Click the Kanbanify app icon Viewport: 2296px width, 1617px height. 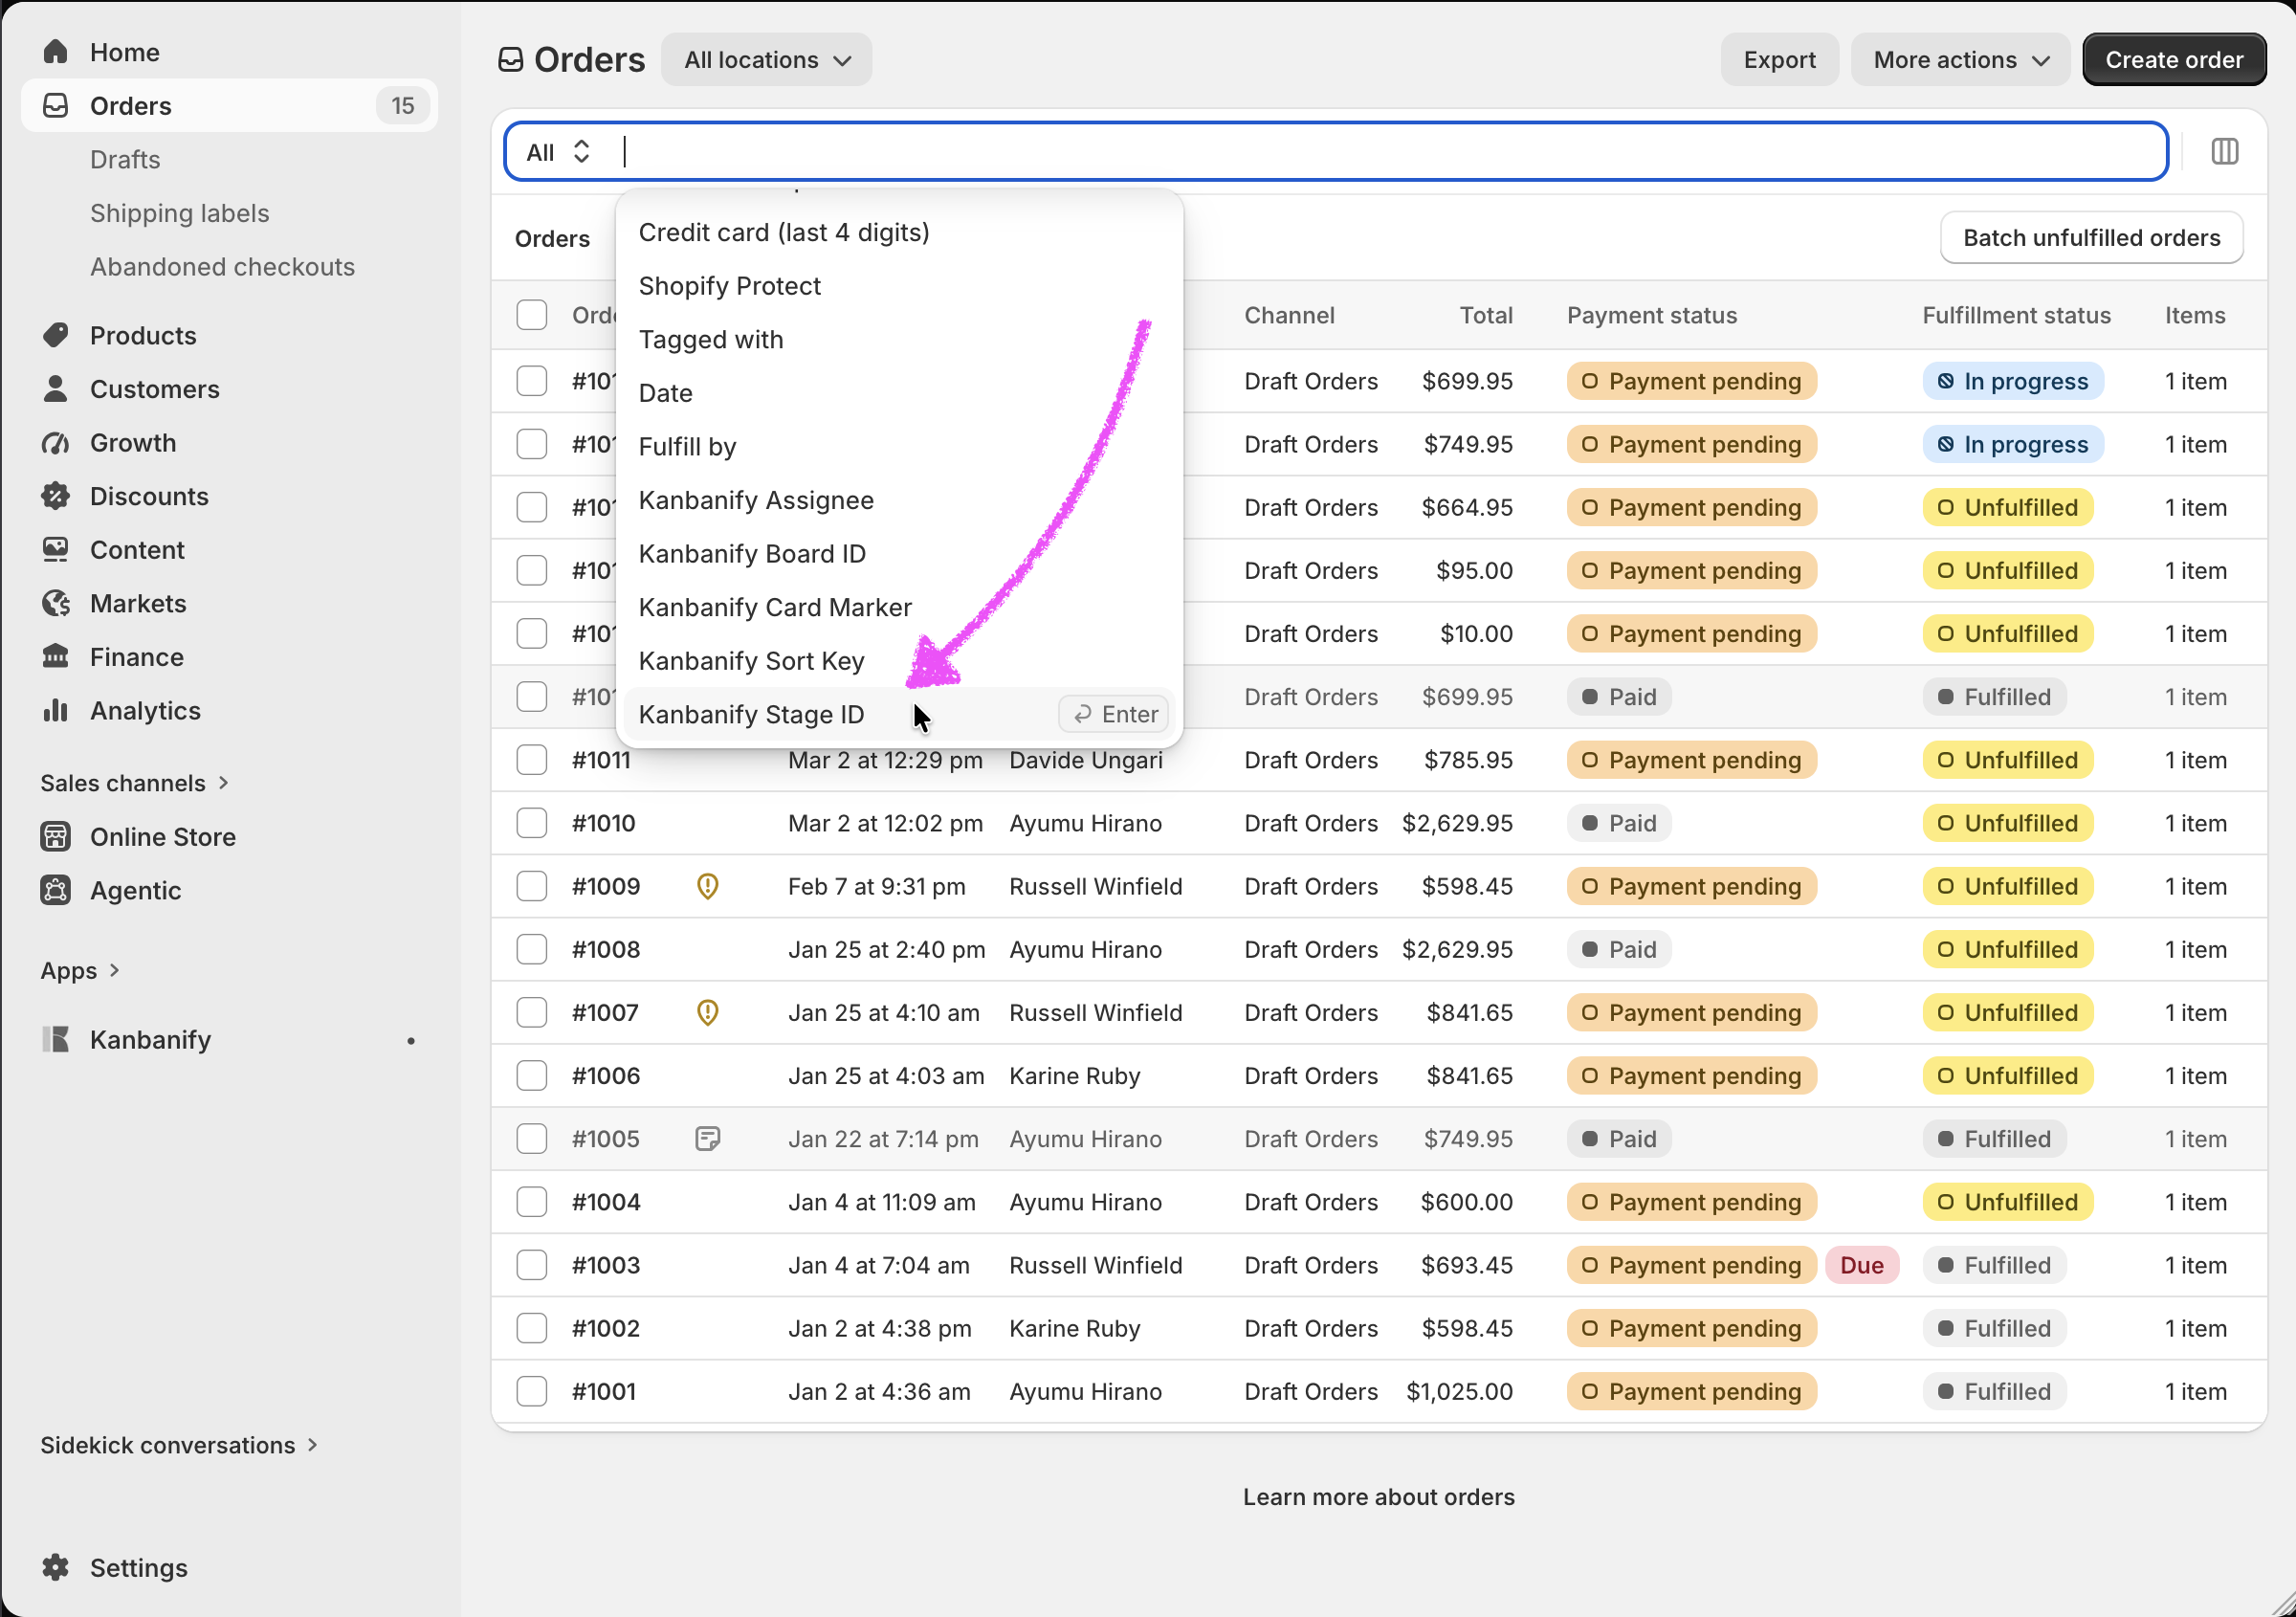pyautogui.click(x=56, y=1040)
